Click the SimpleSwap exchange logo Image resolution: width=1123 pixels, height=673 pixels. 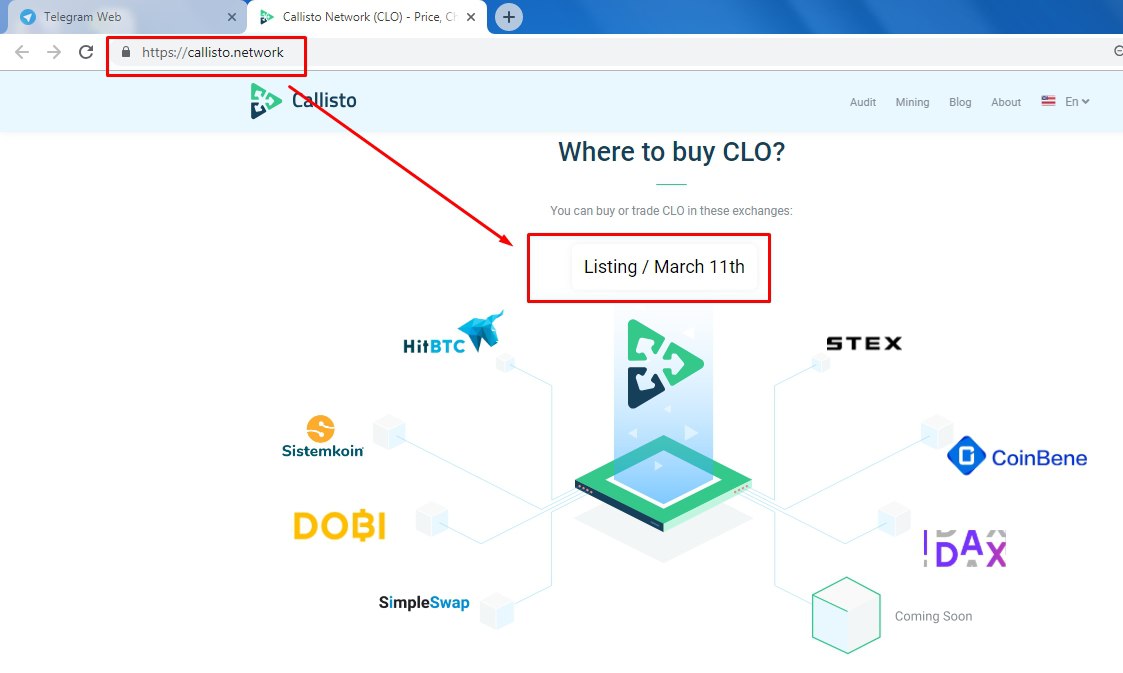(x=424, y=603)
